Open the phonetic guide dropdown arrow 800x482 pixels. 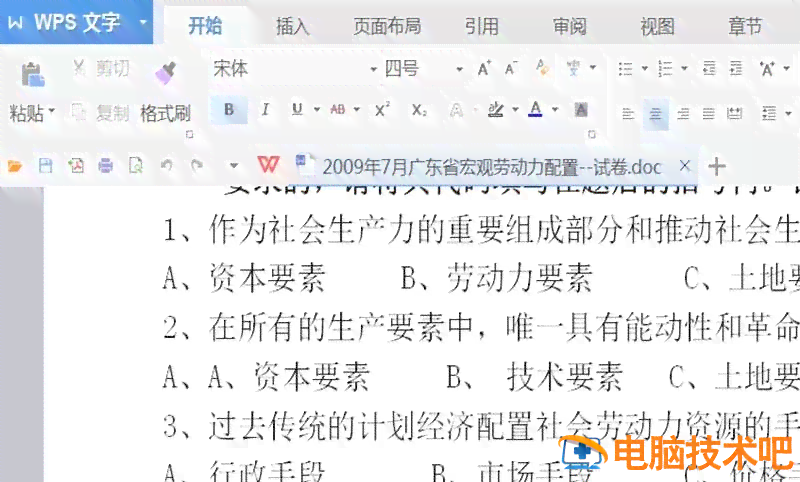coord(593,67)
